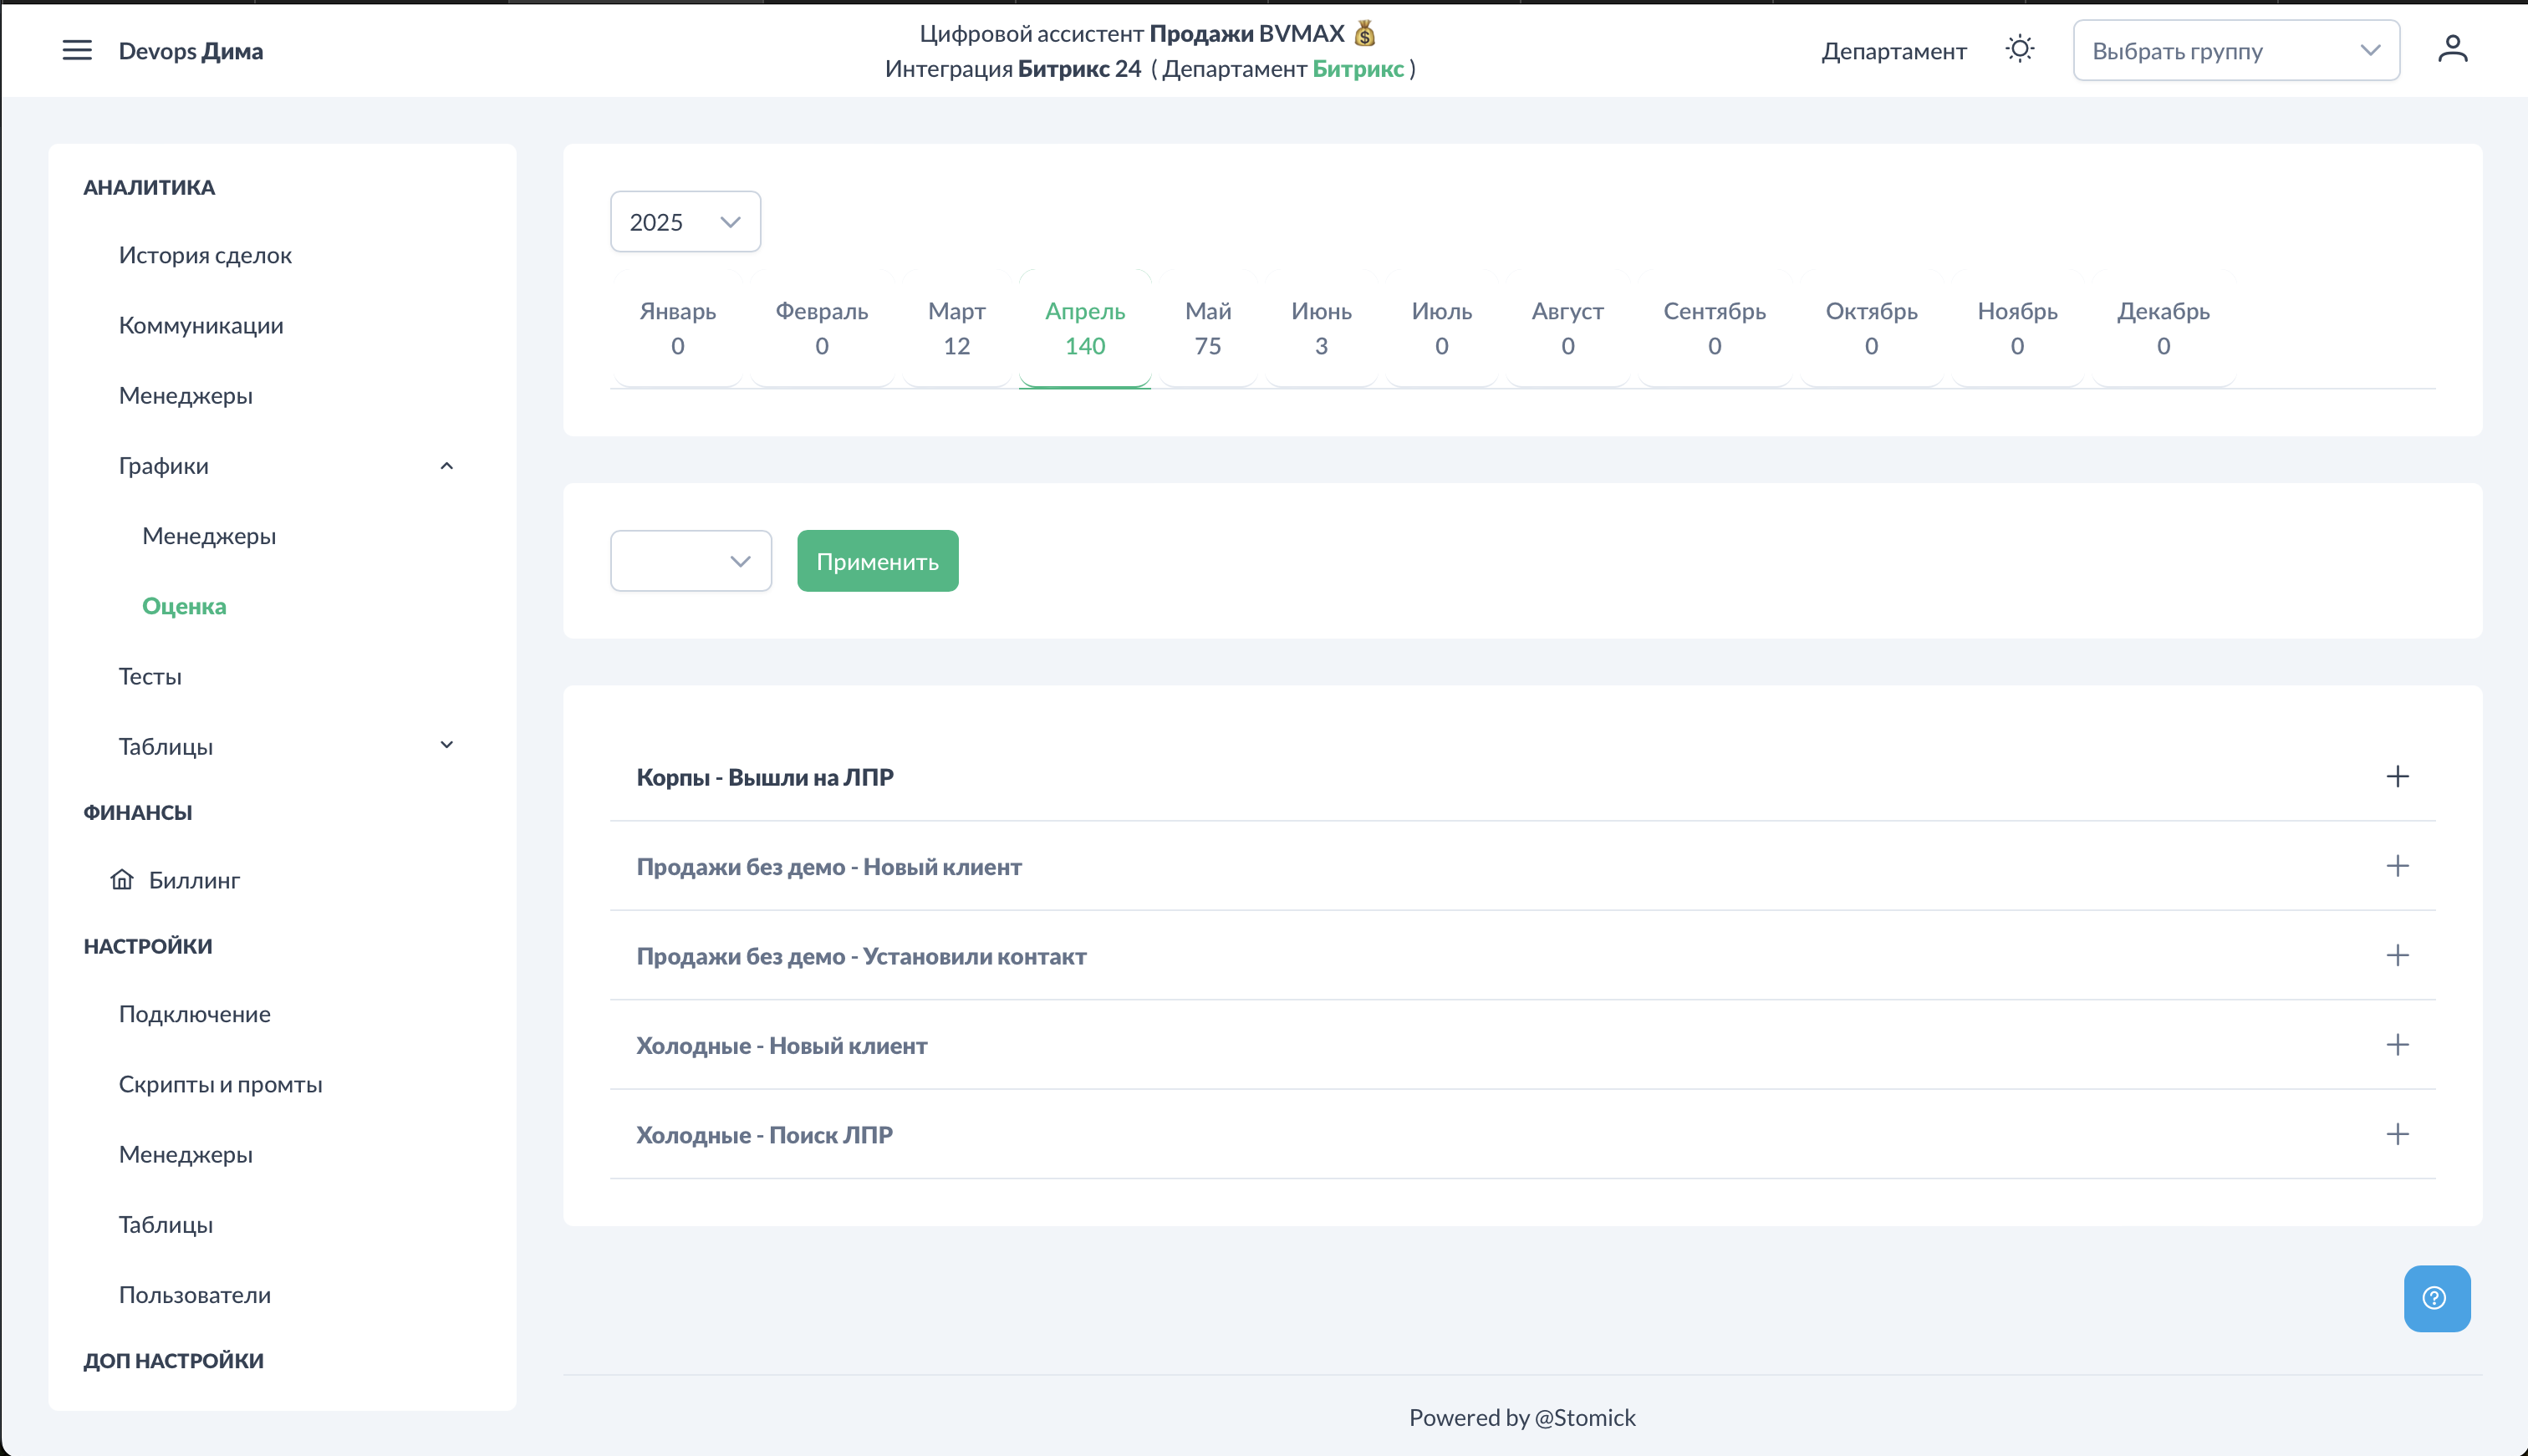The height and width of the screenshot is (1456, 2528).
Task: Expand the Таблицы section chevron
Action: tap(446, 745)
